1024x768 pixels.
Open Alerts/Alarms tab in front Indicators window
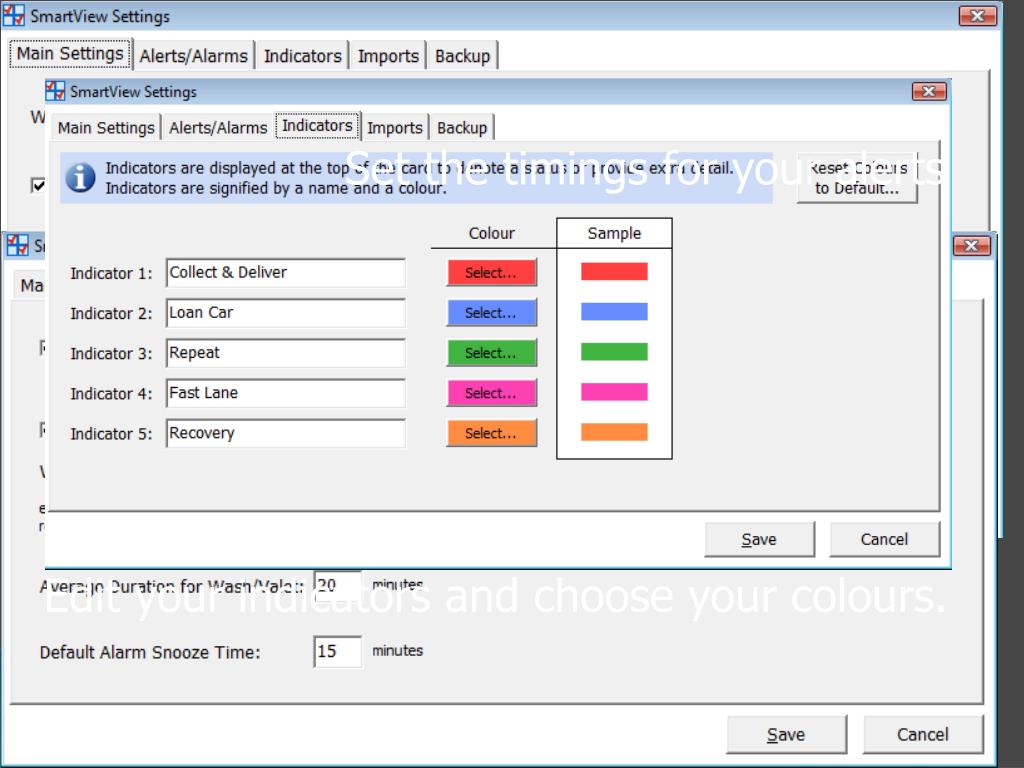(x=218, y=127)
